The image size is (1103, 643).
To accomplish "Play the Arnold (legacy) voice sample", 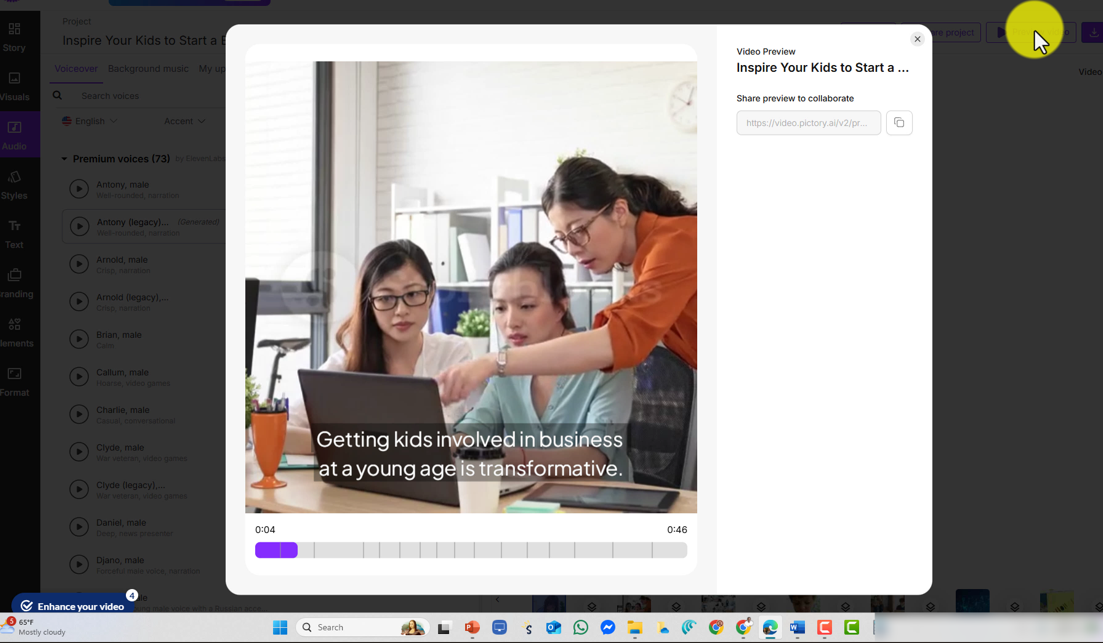I will (79, 301).
